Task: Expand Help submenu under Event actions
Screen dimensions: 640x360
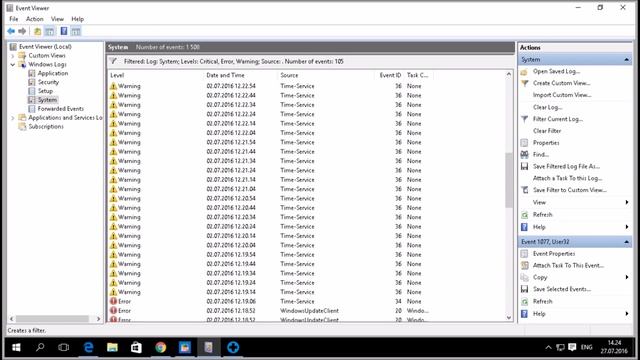Action: click(627, 314)
